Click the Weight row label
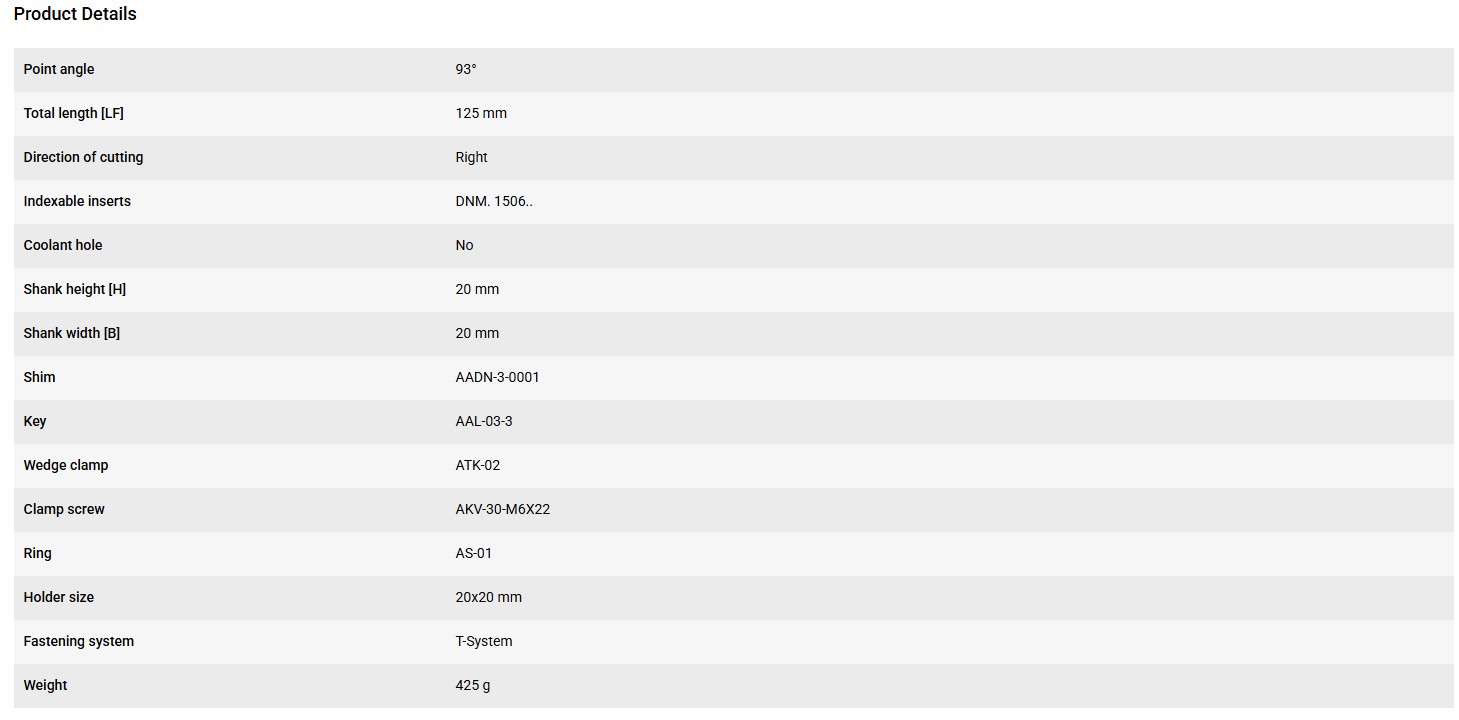Viewport: 1459px width, 720px height. pyautogui.click(x=46, y=685)
